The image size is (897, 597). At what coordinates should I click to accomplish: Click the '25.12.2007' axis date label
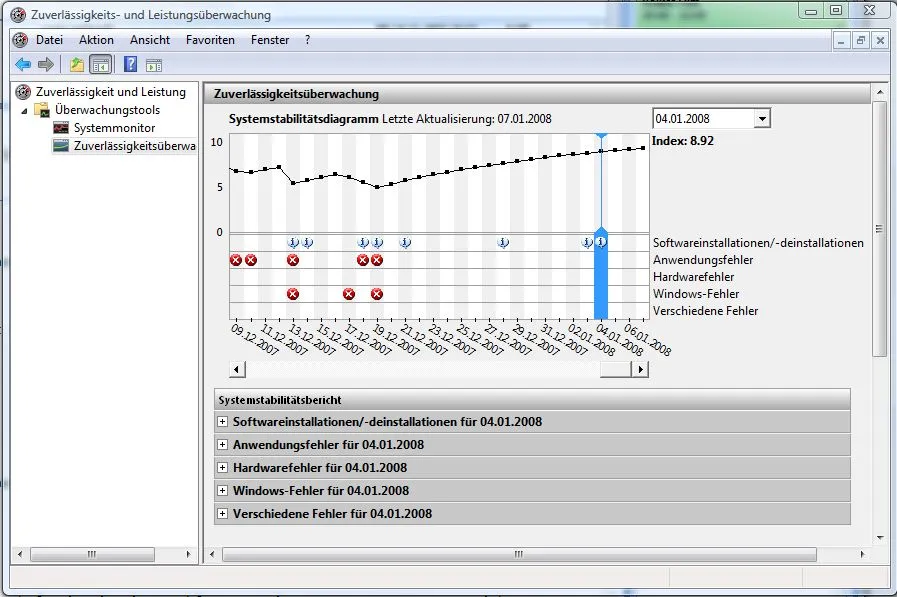tap(479, 339)
